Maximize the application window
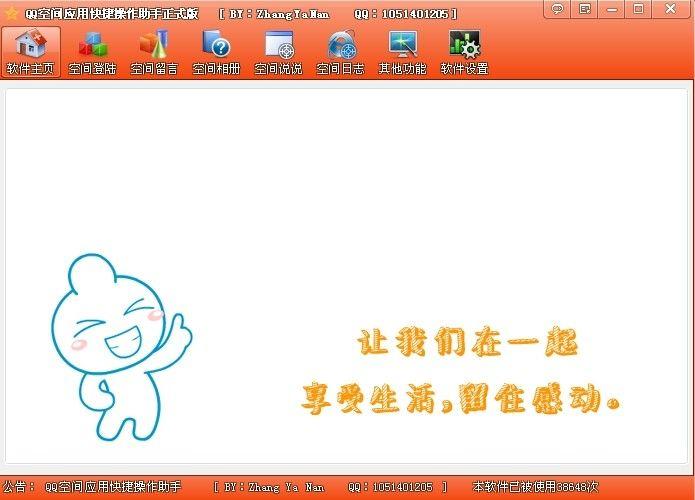Image resolution: width=695 pixels, height=500 pixels. [x=639, y=9]
